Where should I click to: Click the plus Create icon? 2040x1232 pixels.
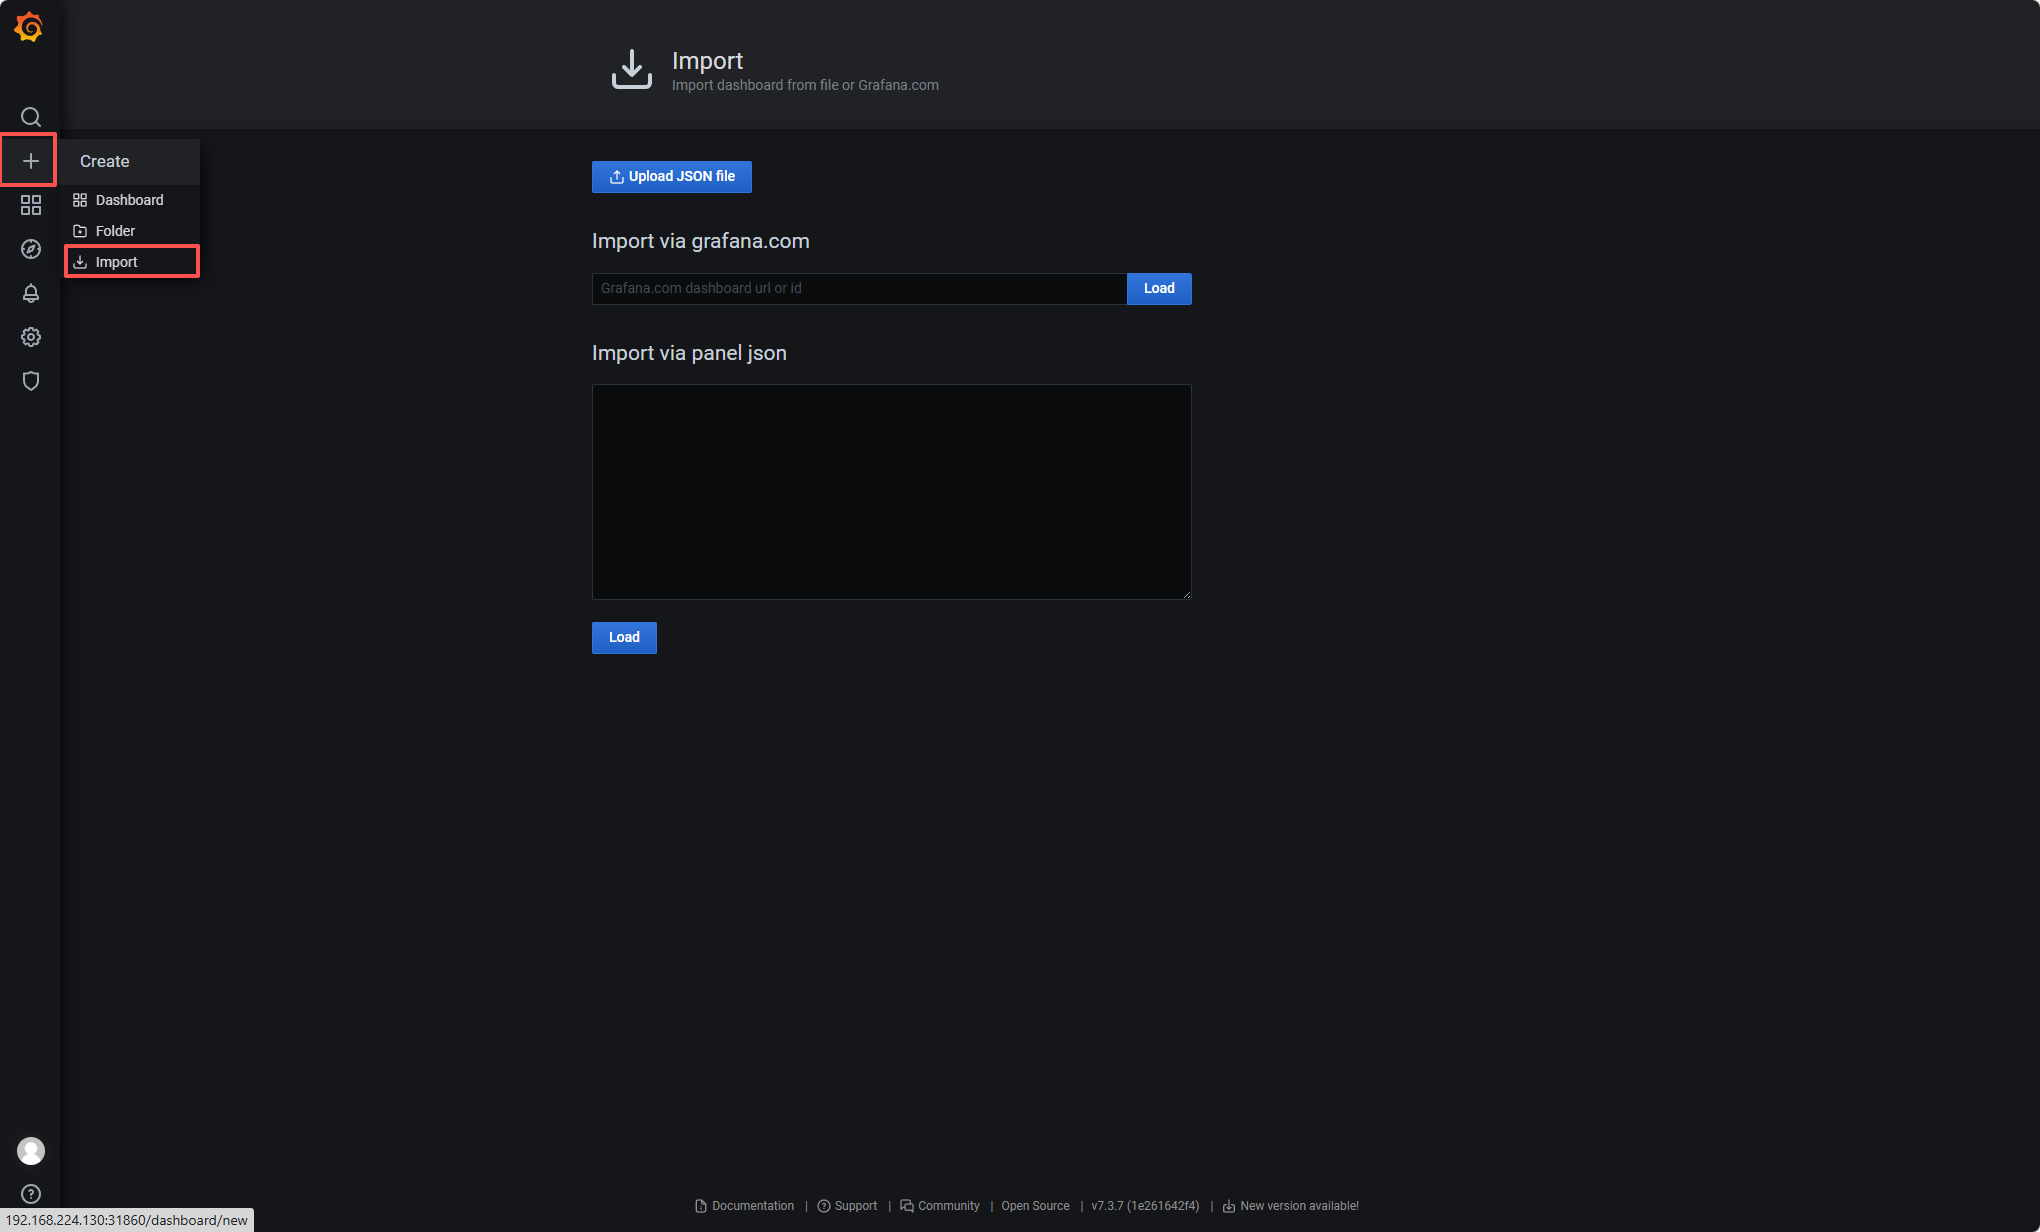(x=31, y=161)
